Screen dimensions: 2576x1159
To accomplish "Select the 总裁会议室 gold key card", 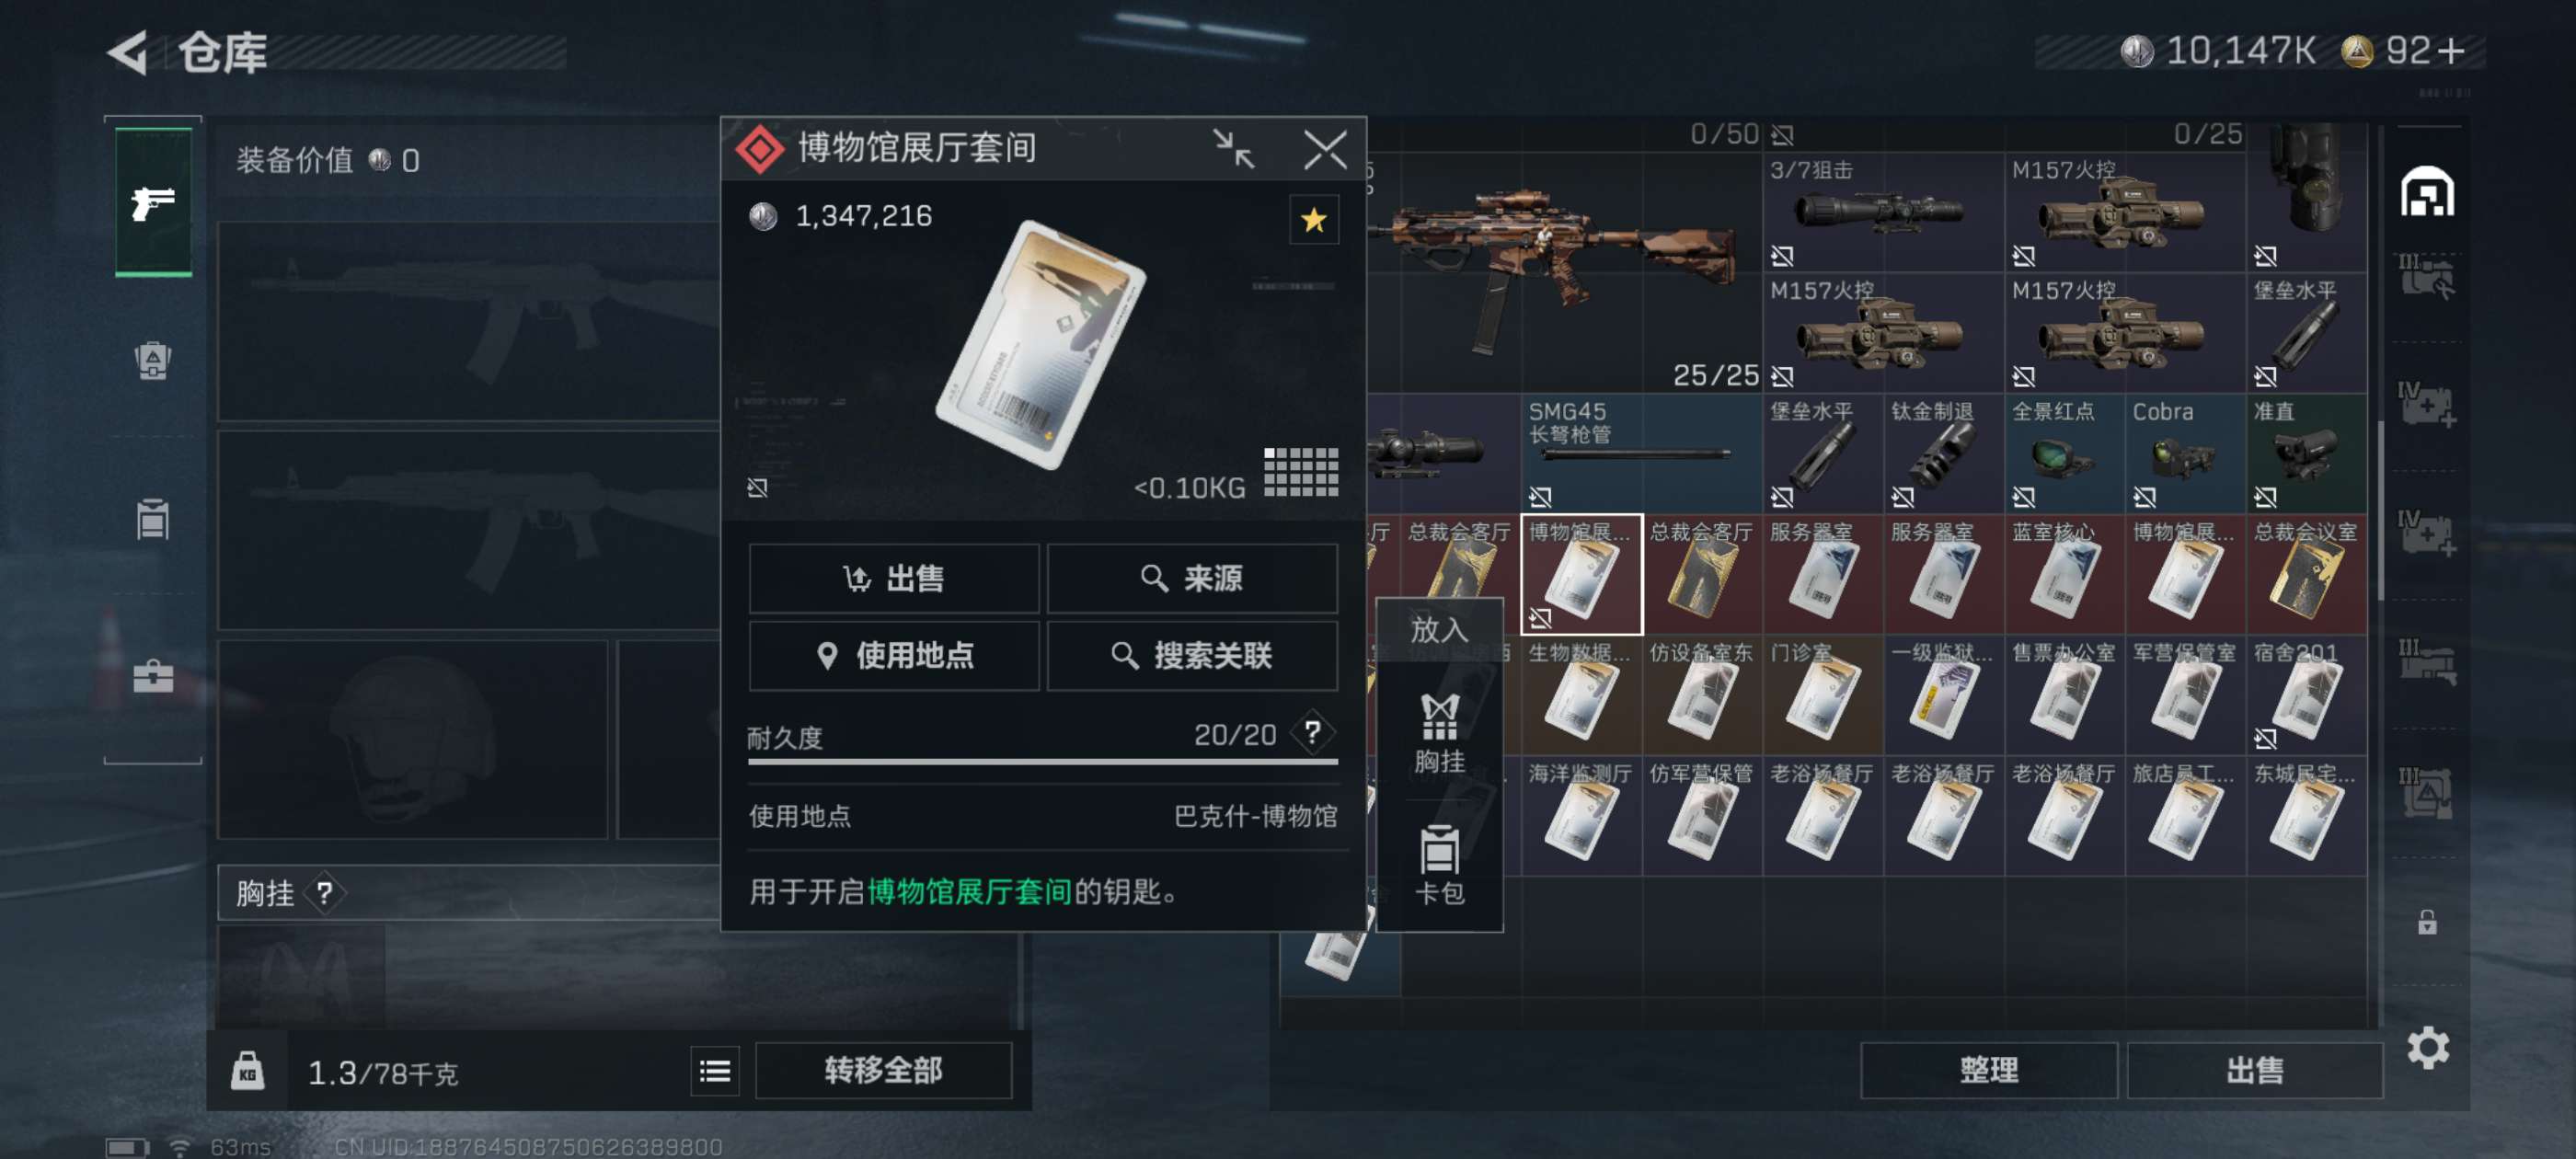I will 2306,574.
